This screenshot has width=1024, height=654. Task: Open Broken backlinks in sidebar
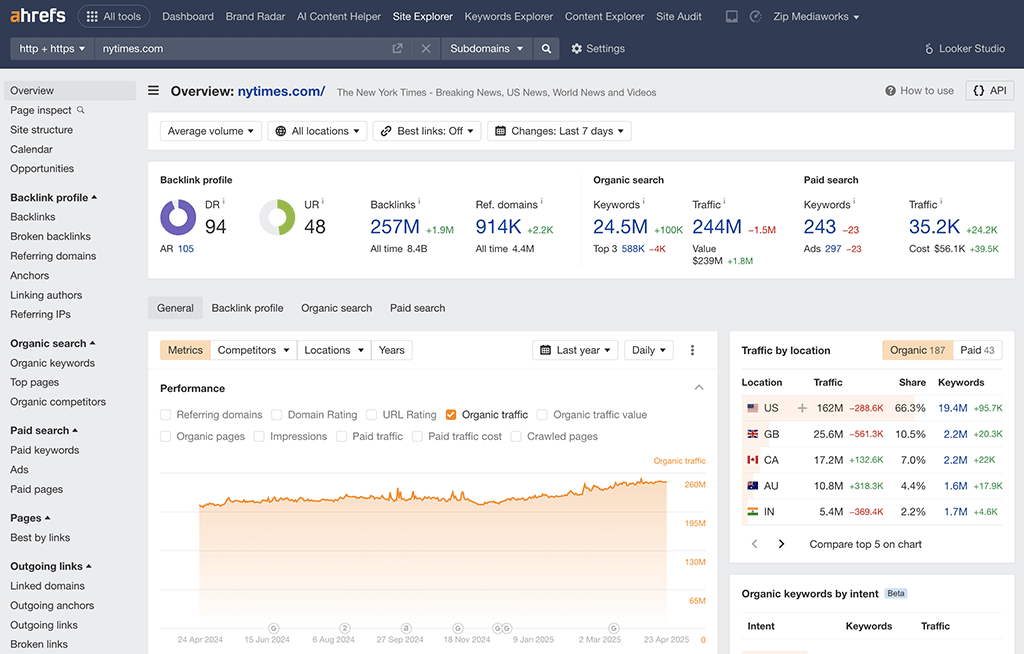click(50, 237)
